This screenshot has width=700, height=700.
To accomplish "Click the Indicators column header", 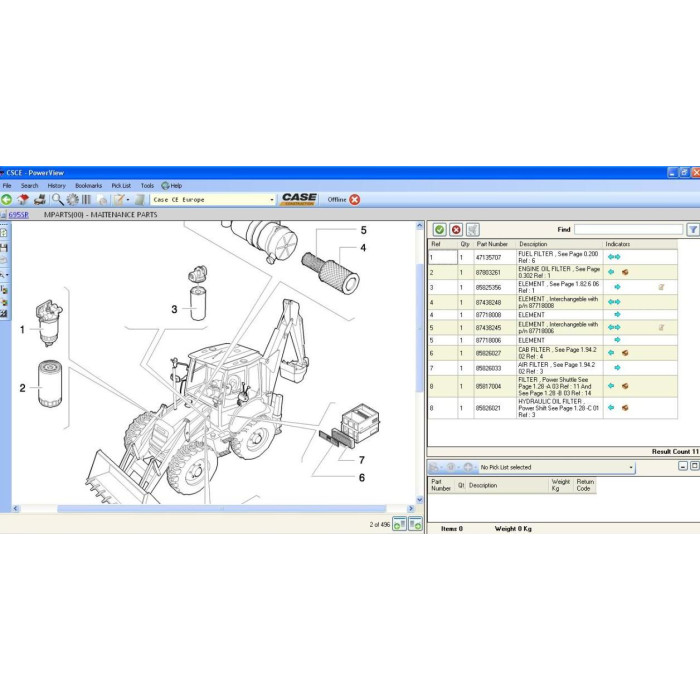I will (640, 244).
